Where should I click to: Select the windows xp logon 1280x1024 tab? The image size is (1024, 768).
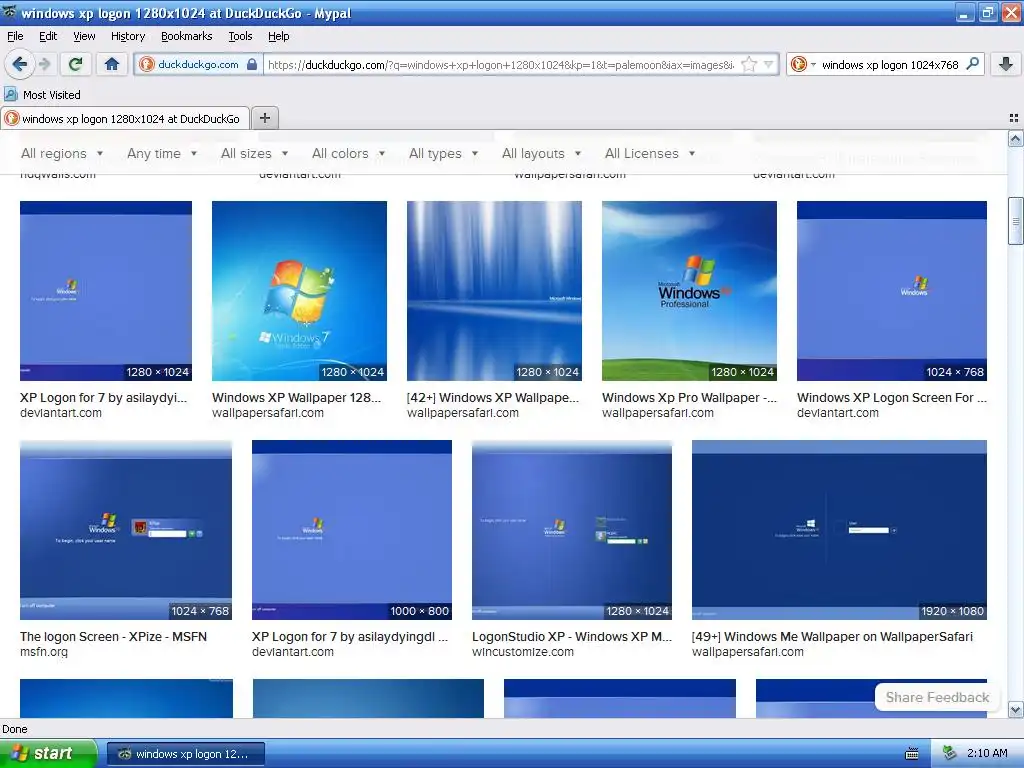point(125,118)
